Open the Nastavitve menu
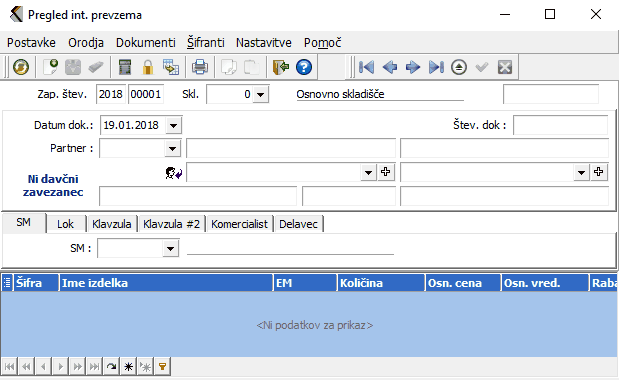The image size is (619, 380). tap(264, 43)
